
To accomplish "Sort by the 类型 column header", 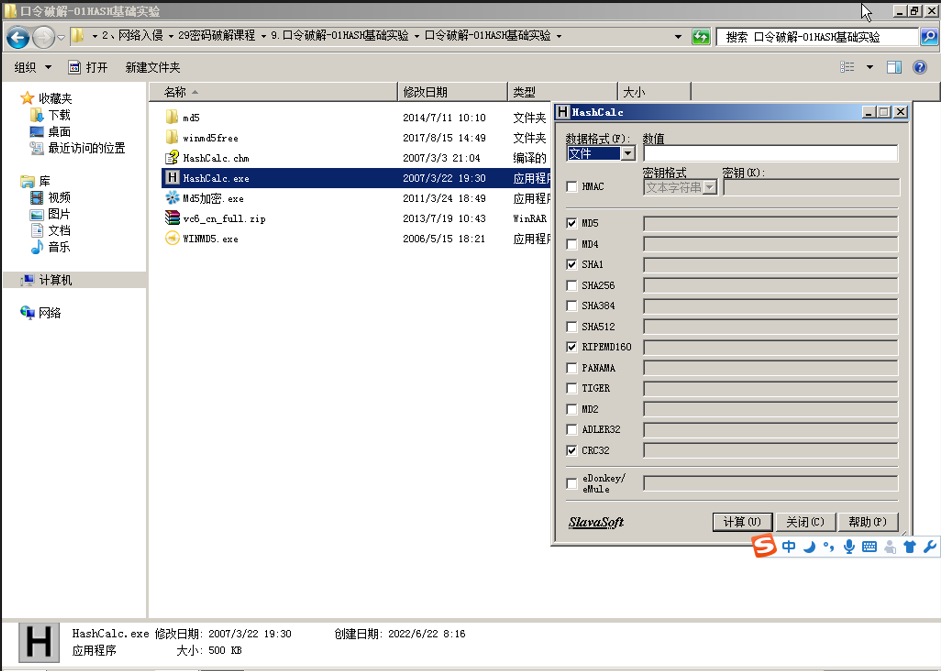I will (x=562, y=92).
